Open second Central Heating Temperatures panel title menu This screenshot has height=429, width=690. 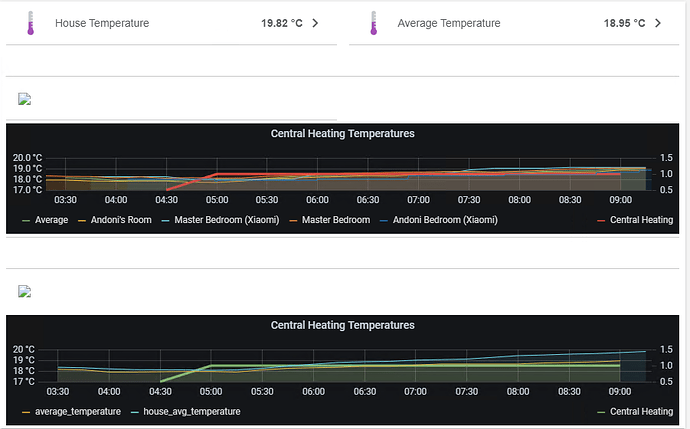[x=342, y=325]
